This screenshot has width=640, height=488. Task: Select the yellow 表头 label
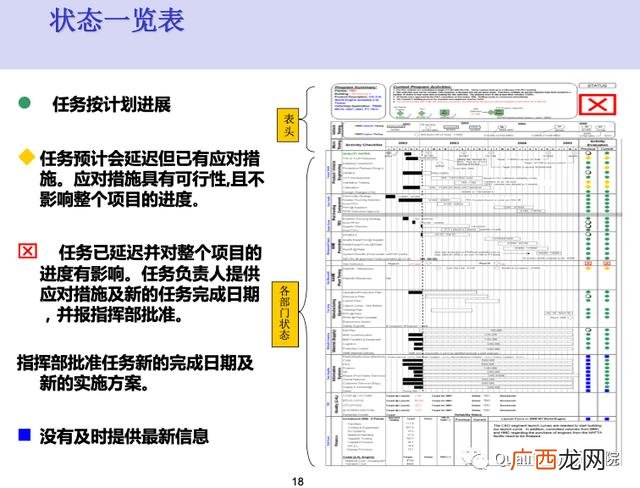click(288, 125)
